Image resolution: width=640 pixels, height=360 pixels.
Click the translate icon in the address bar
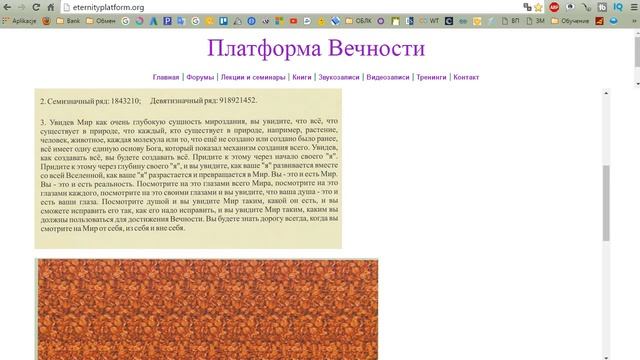(527, 7)
